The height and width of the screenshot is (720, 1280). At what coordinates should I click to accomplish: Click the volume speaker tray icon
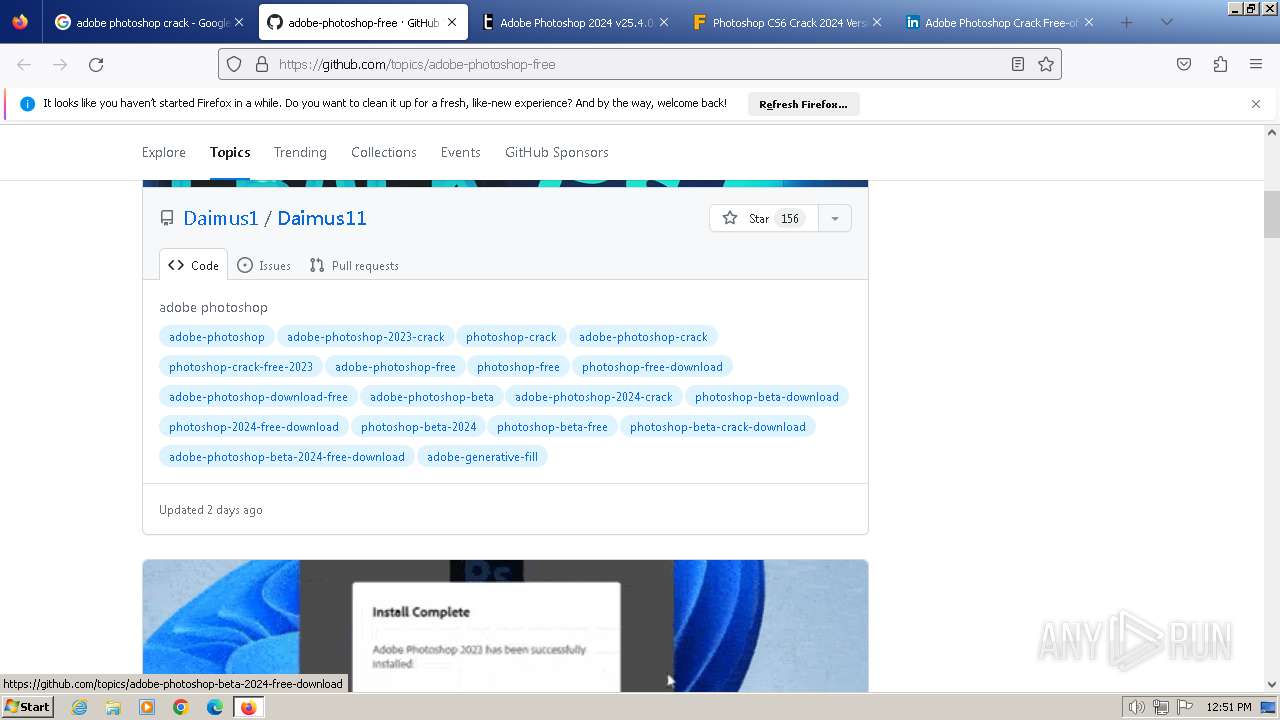pyautogui.click(x=1137, y=707)
